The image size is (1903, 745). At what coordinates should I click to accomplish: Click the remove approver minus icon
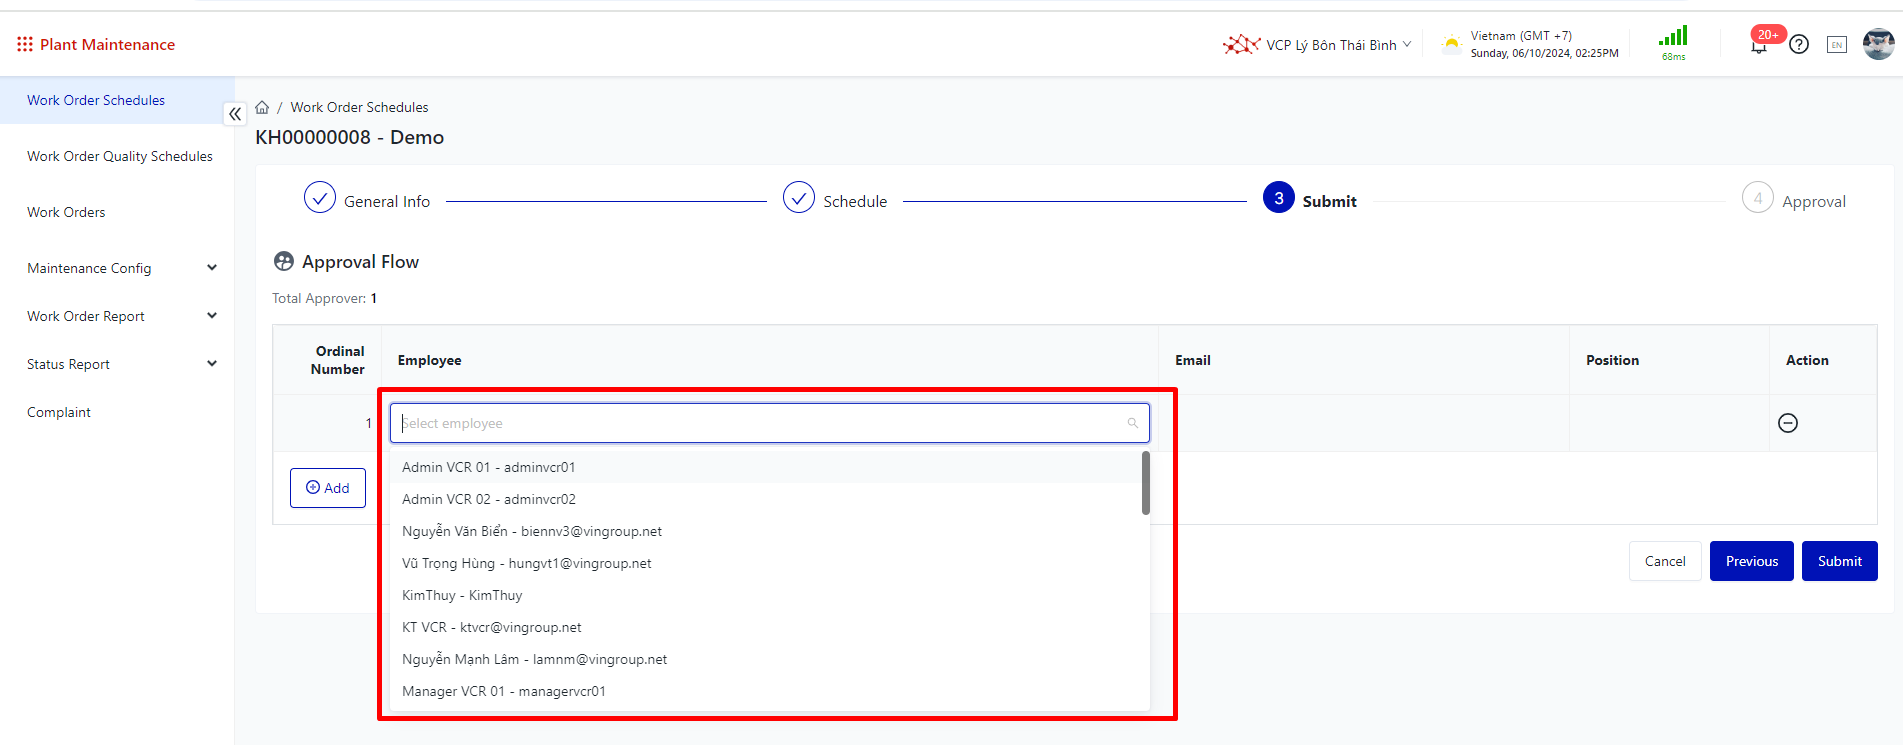point(1788,423)
